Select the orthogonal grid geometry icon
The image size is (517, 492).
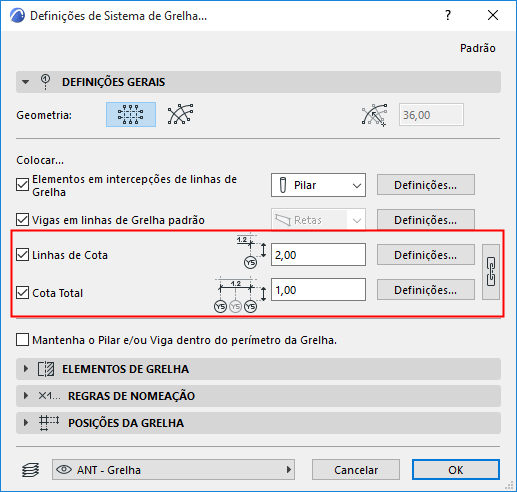pos(131,115)
